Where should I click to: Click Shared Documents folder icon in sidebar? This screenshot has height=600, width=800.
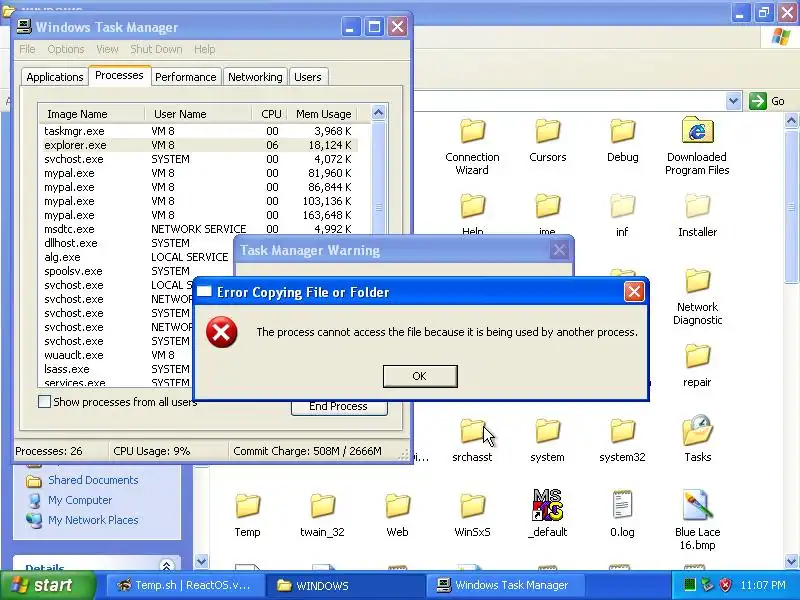[x=34, y=481]
